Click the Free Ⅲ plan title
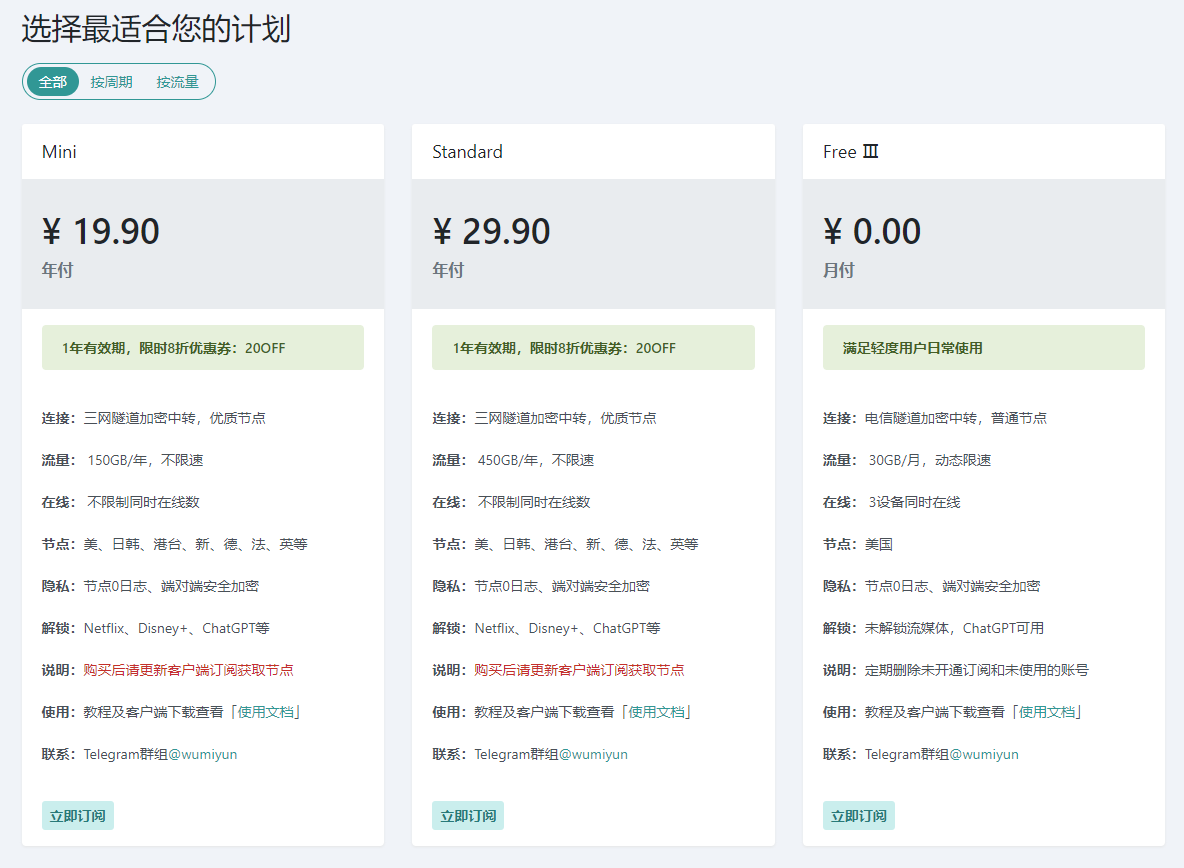The image size is (1184, 868). tap(850, 152)
